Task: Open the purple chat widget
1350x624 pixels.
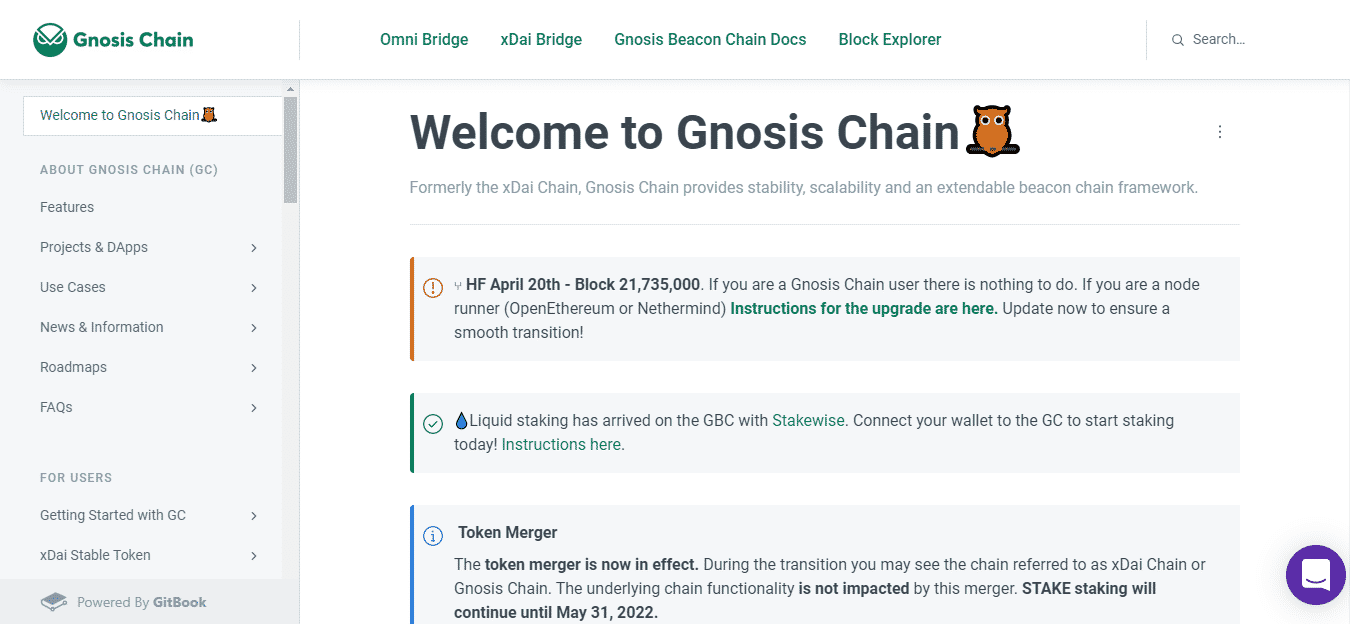Action: pyautogui.click(x=1316, y=575)
